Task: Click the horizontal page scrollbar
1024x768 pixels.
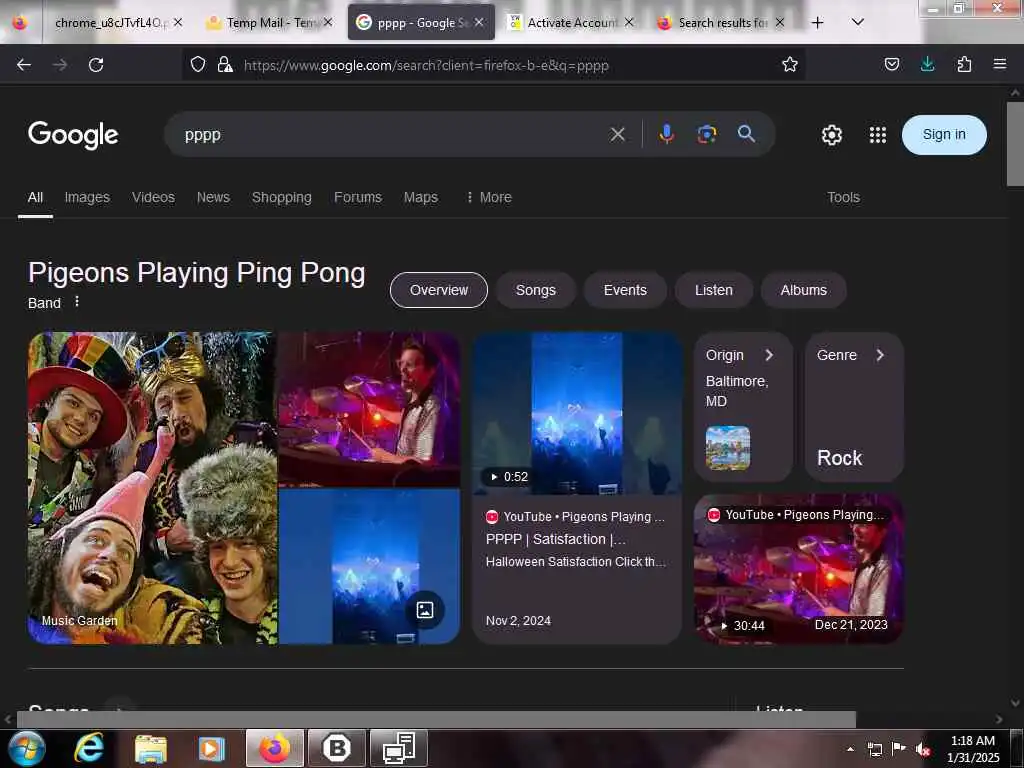Action: pyautogui.click(x=436, y=719)
